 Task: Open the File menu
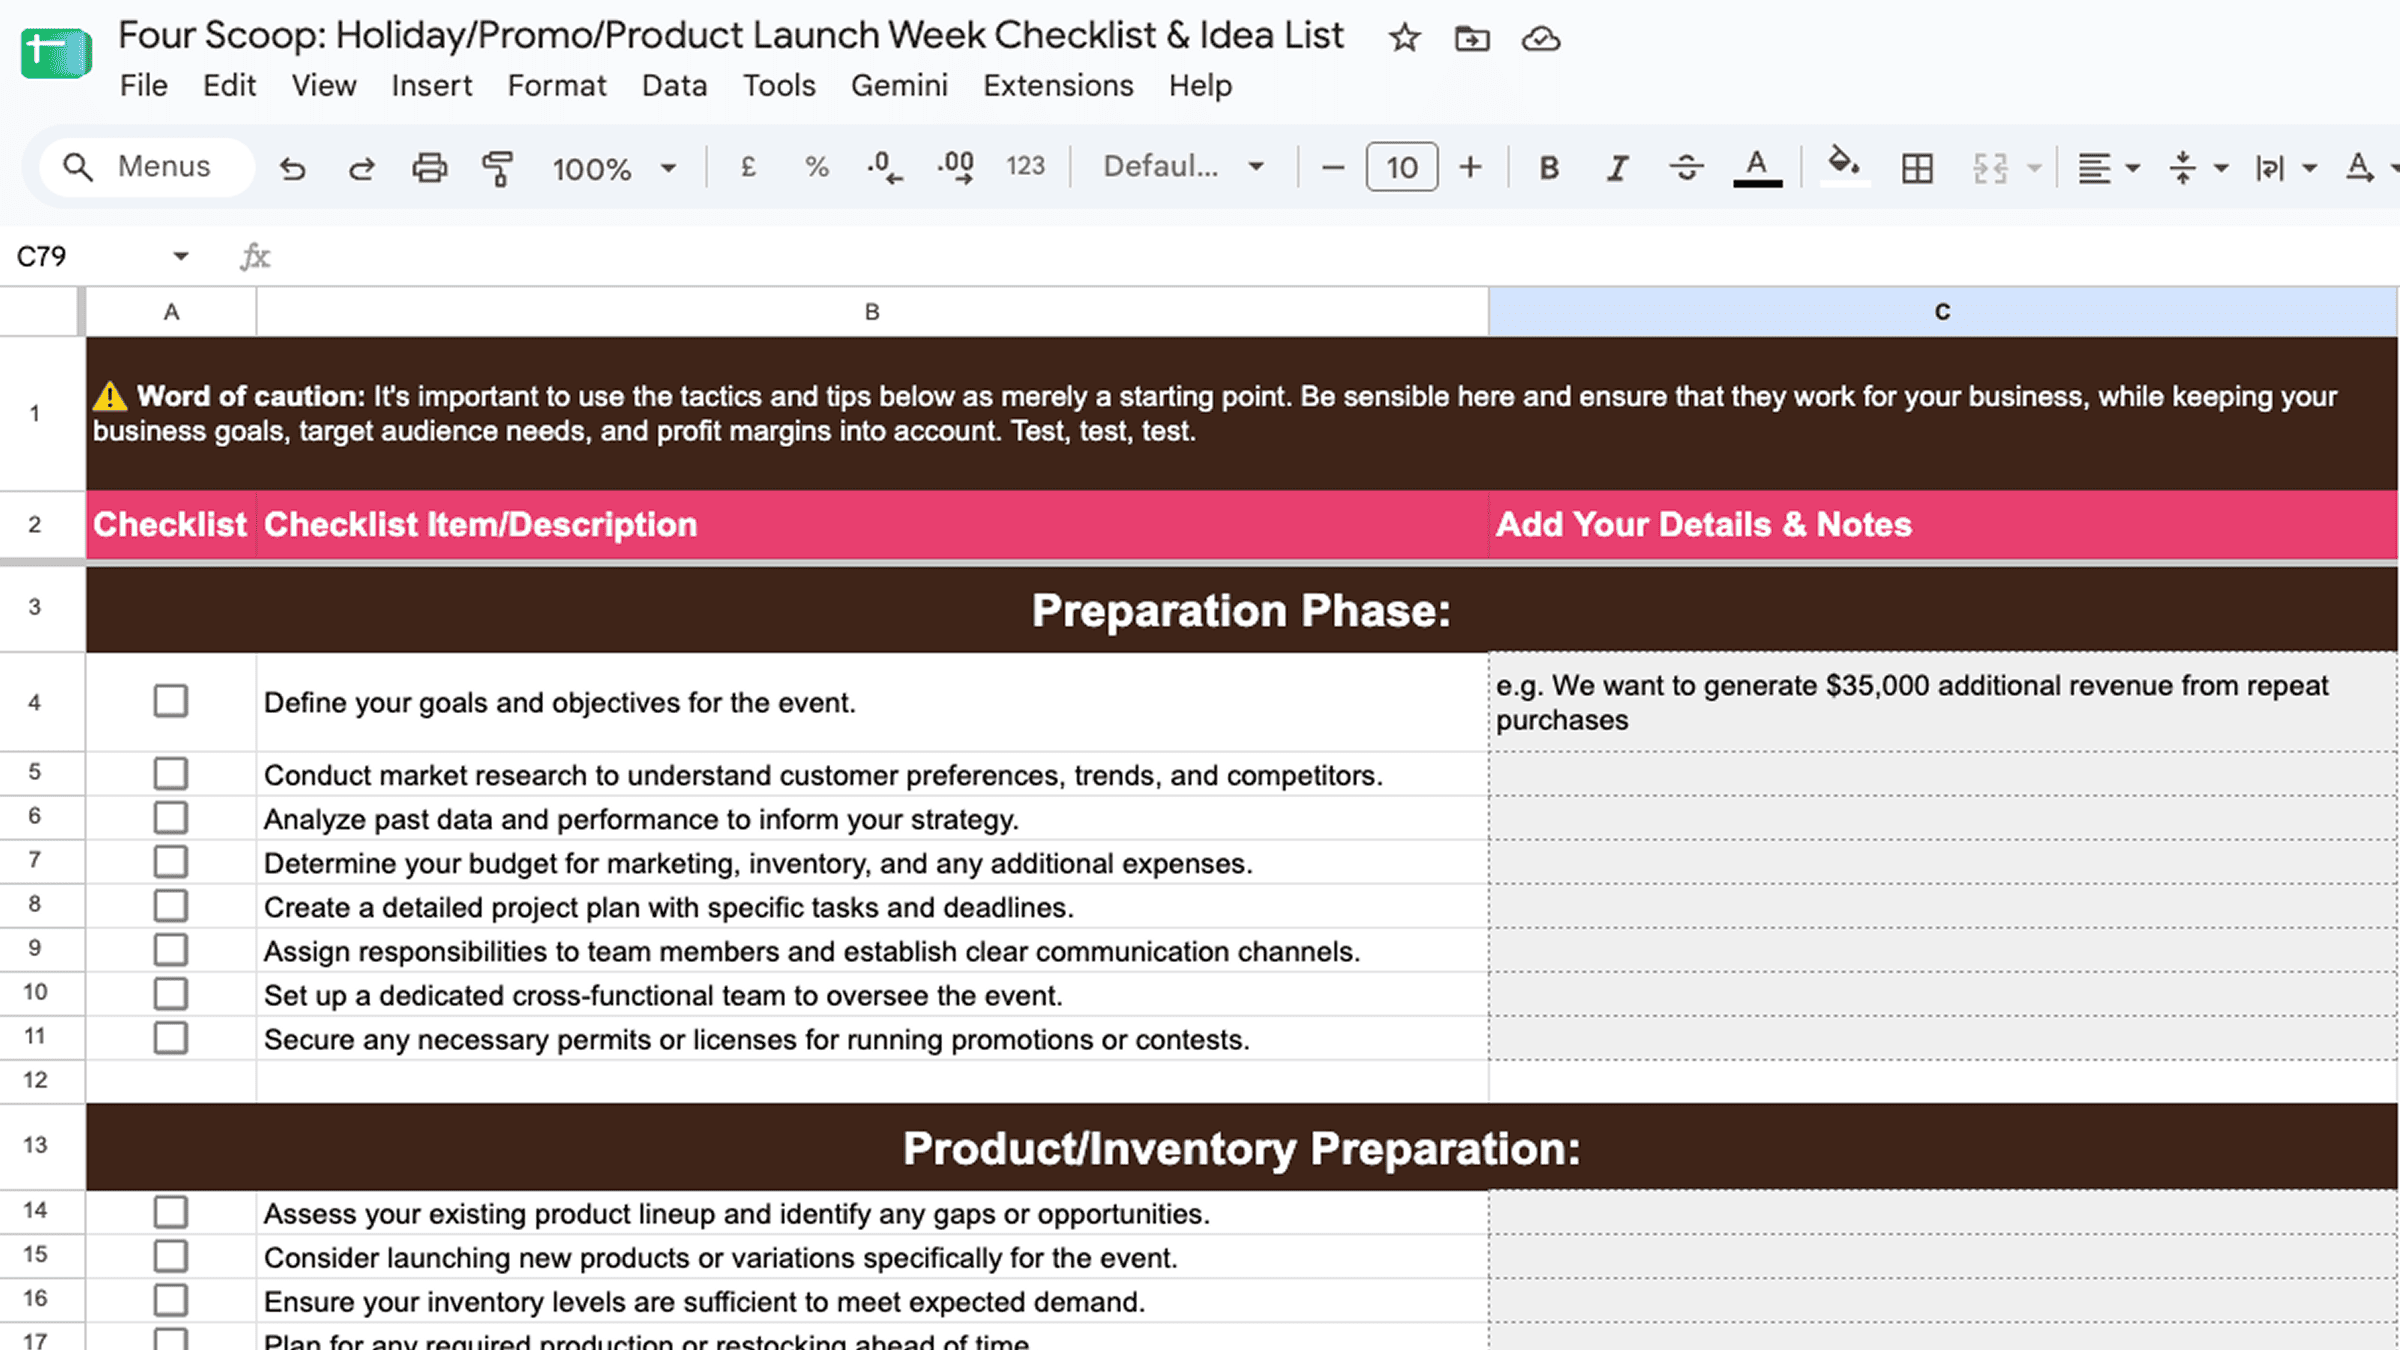click(x=144, y=86)
